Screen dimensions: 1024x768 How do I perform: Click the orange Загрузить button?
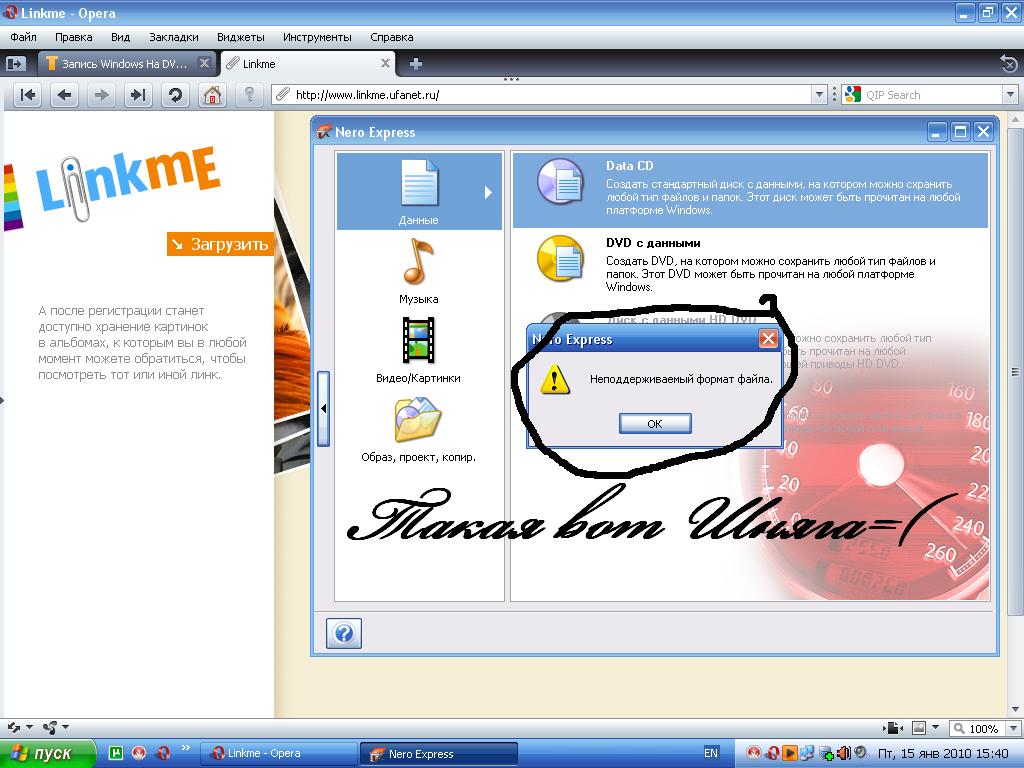click(x=220, y=244)
